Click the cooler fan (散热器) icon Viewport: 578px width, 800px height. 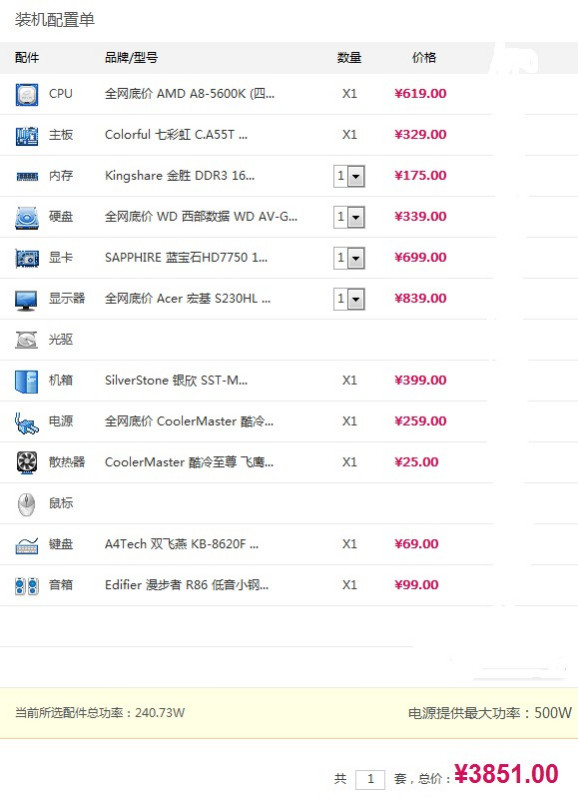click(x=27, y=463)
